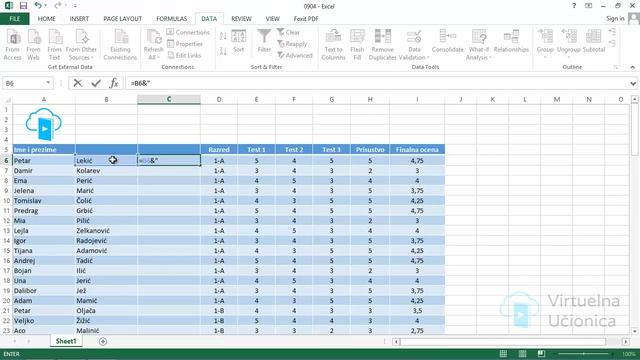Toggle the Filter funnel
This screenshot has height=360, width=640.
pyautogui.click(x=264, y=41)
